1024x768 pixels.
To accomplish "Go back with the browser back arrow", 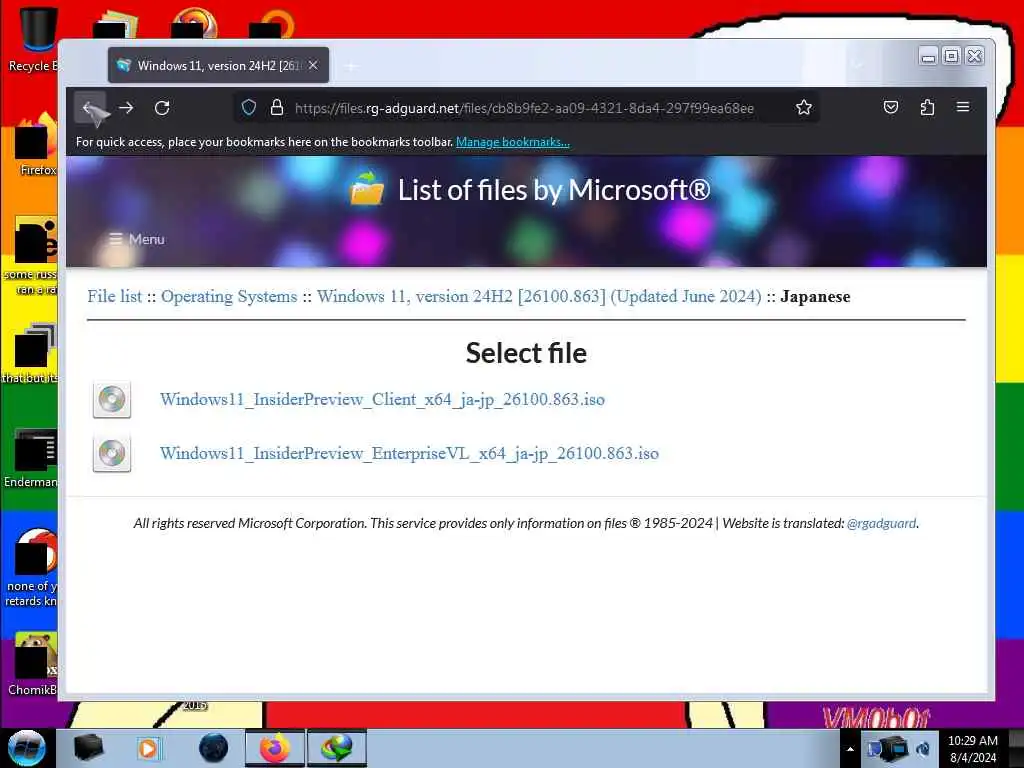I will 89,108.
